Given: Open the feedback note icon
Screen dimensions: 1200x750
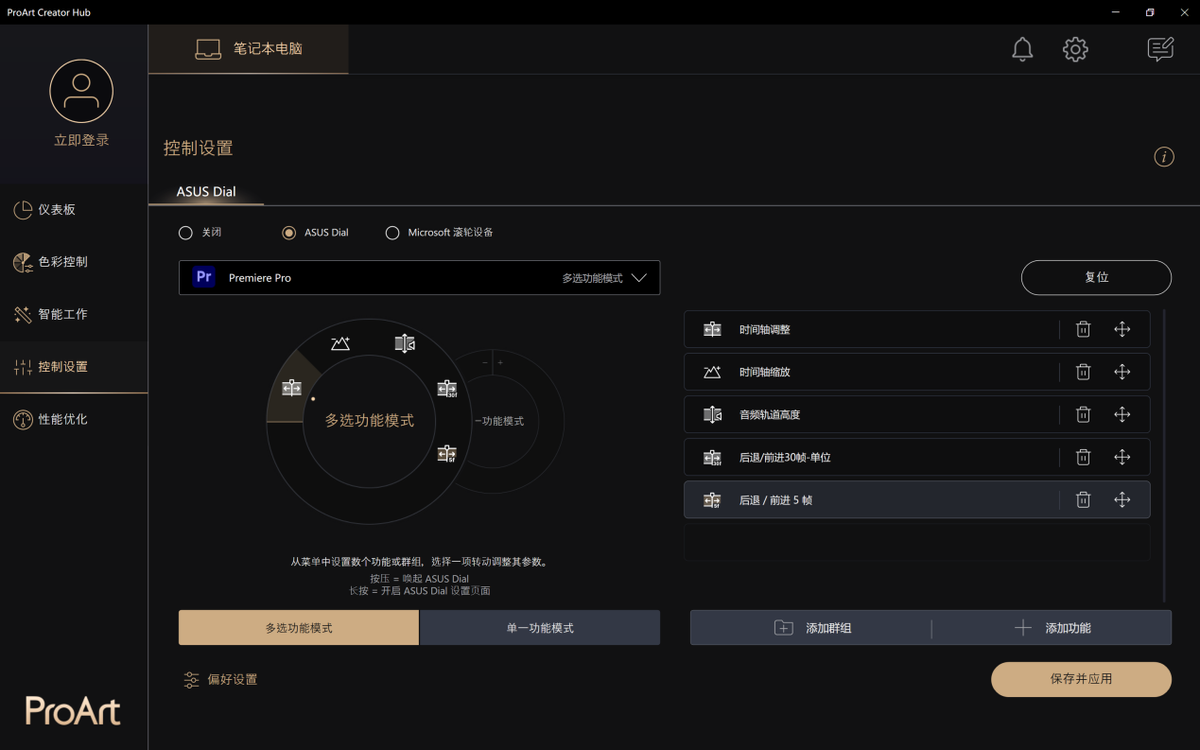Looking at the screenshot, I should tap(1160, 49).
